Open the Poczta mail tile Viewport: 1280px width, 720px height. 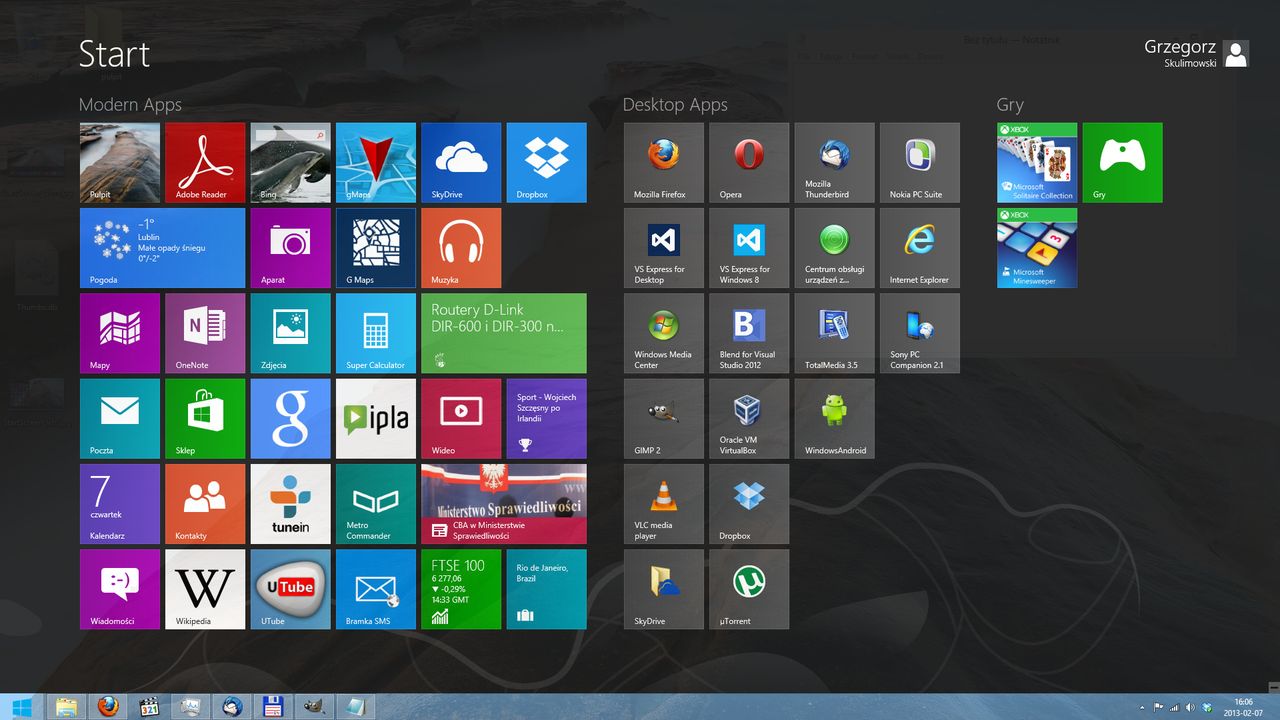point(120,419)
